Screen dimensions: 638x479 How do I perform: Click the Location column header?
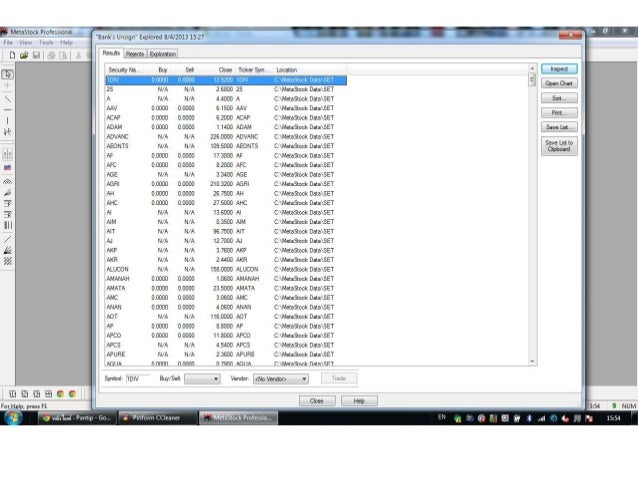coord(310,70)
